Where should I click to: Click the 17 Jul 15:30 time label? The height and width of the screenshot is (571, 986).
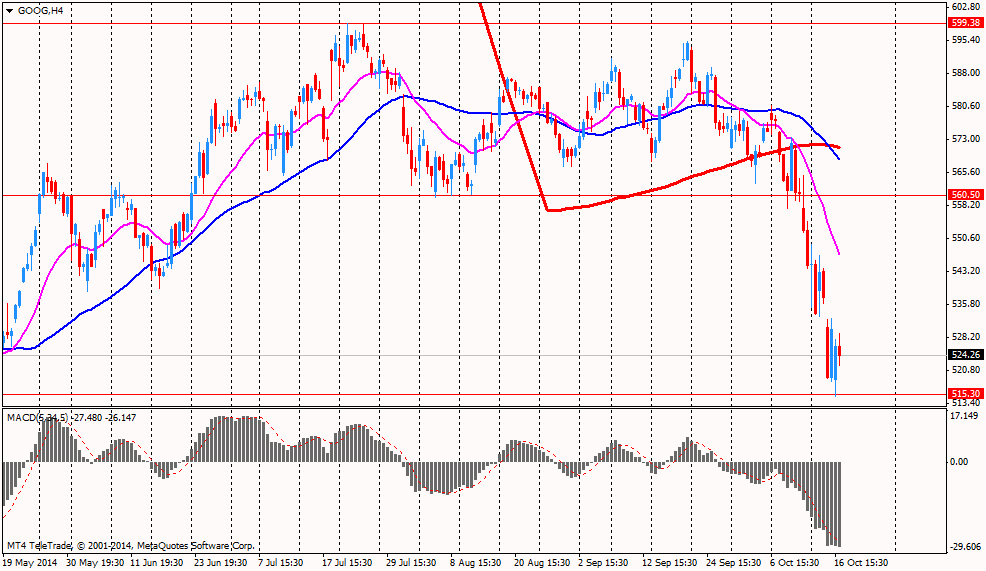click(x=347, y=562)
